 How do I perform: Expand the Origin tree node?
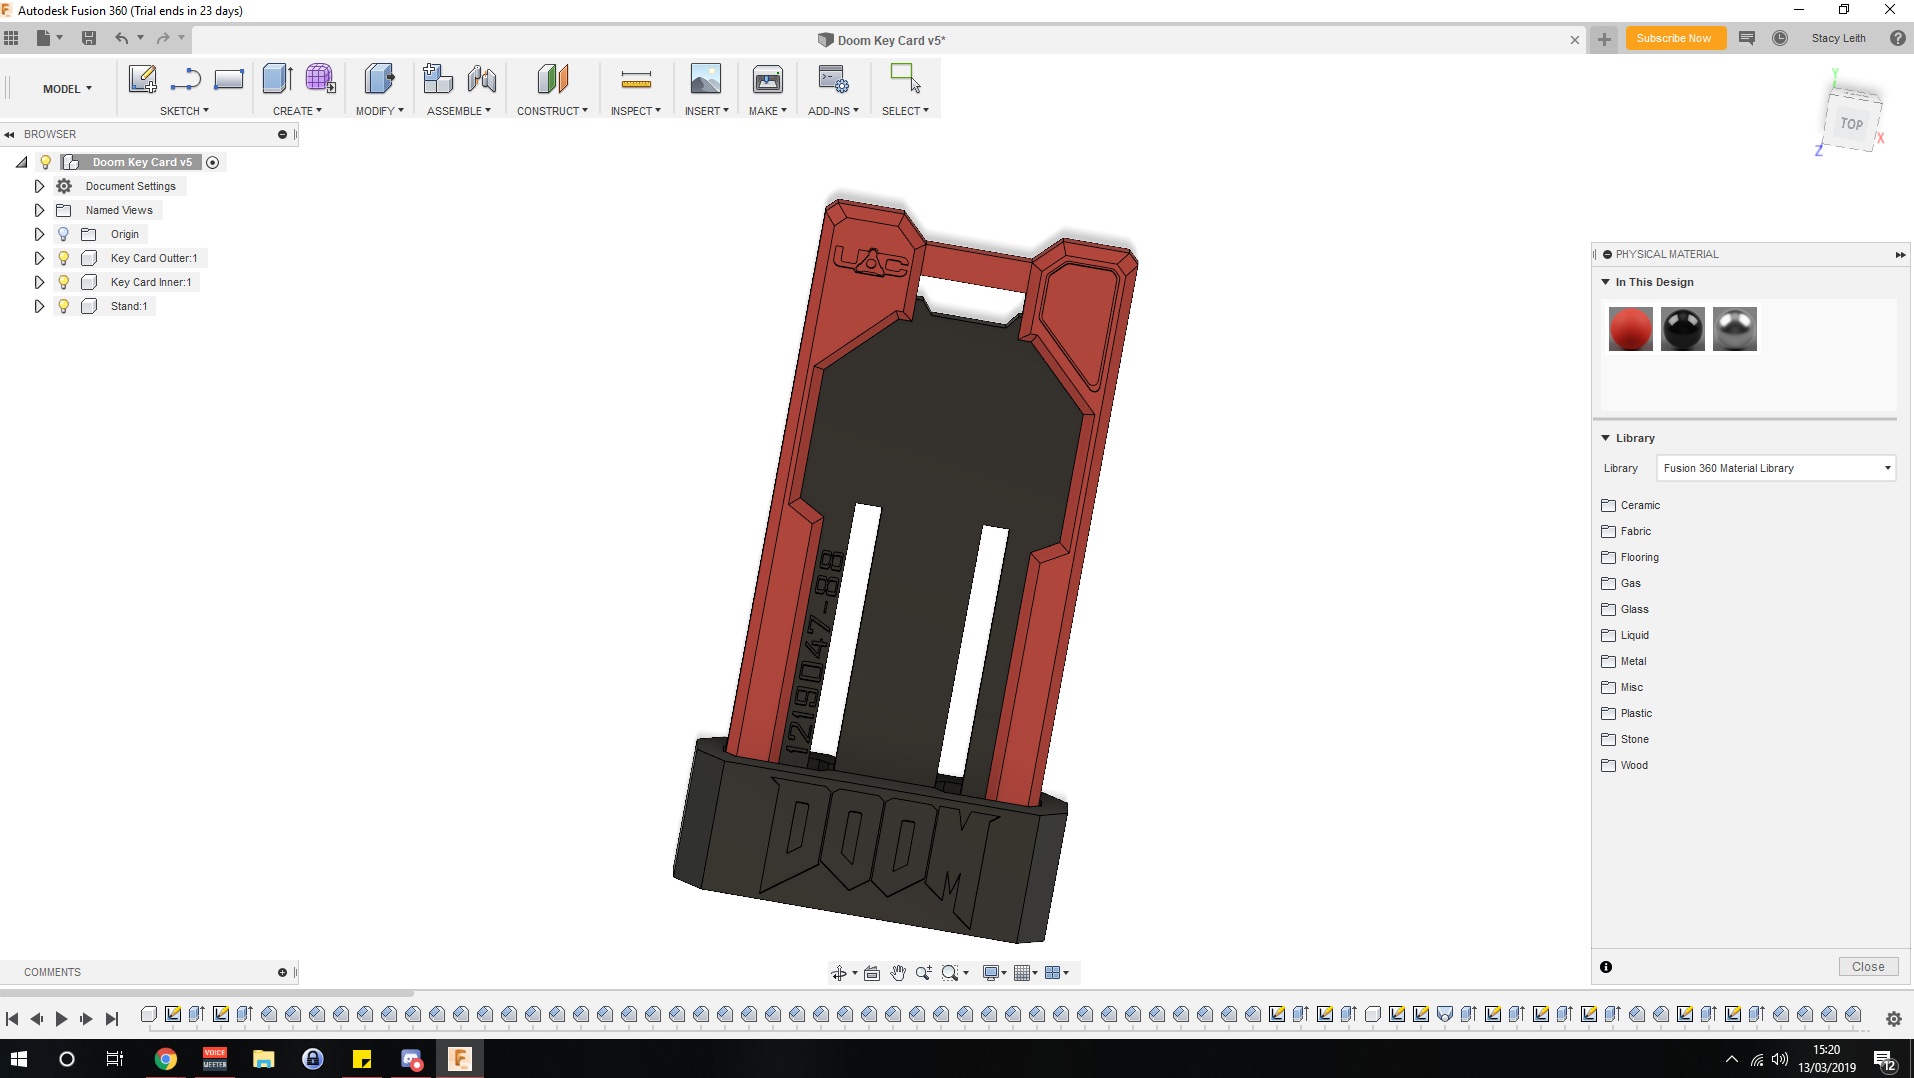[39, 234]
